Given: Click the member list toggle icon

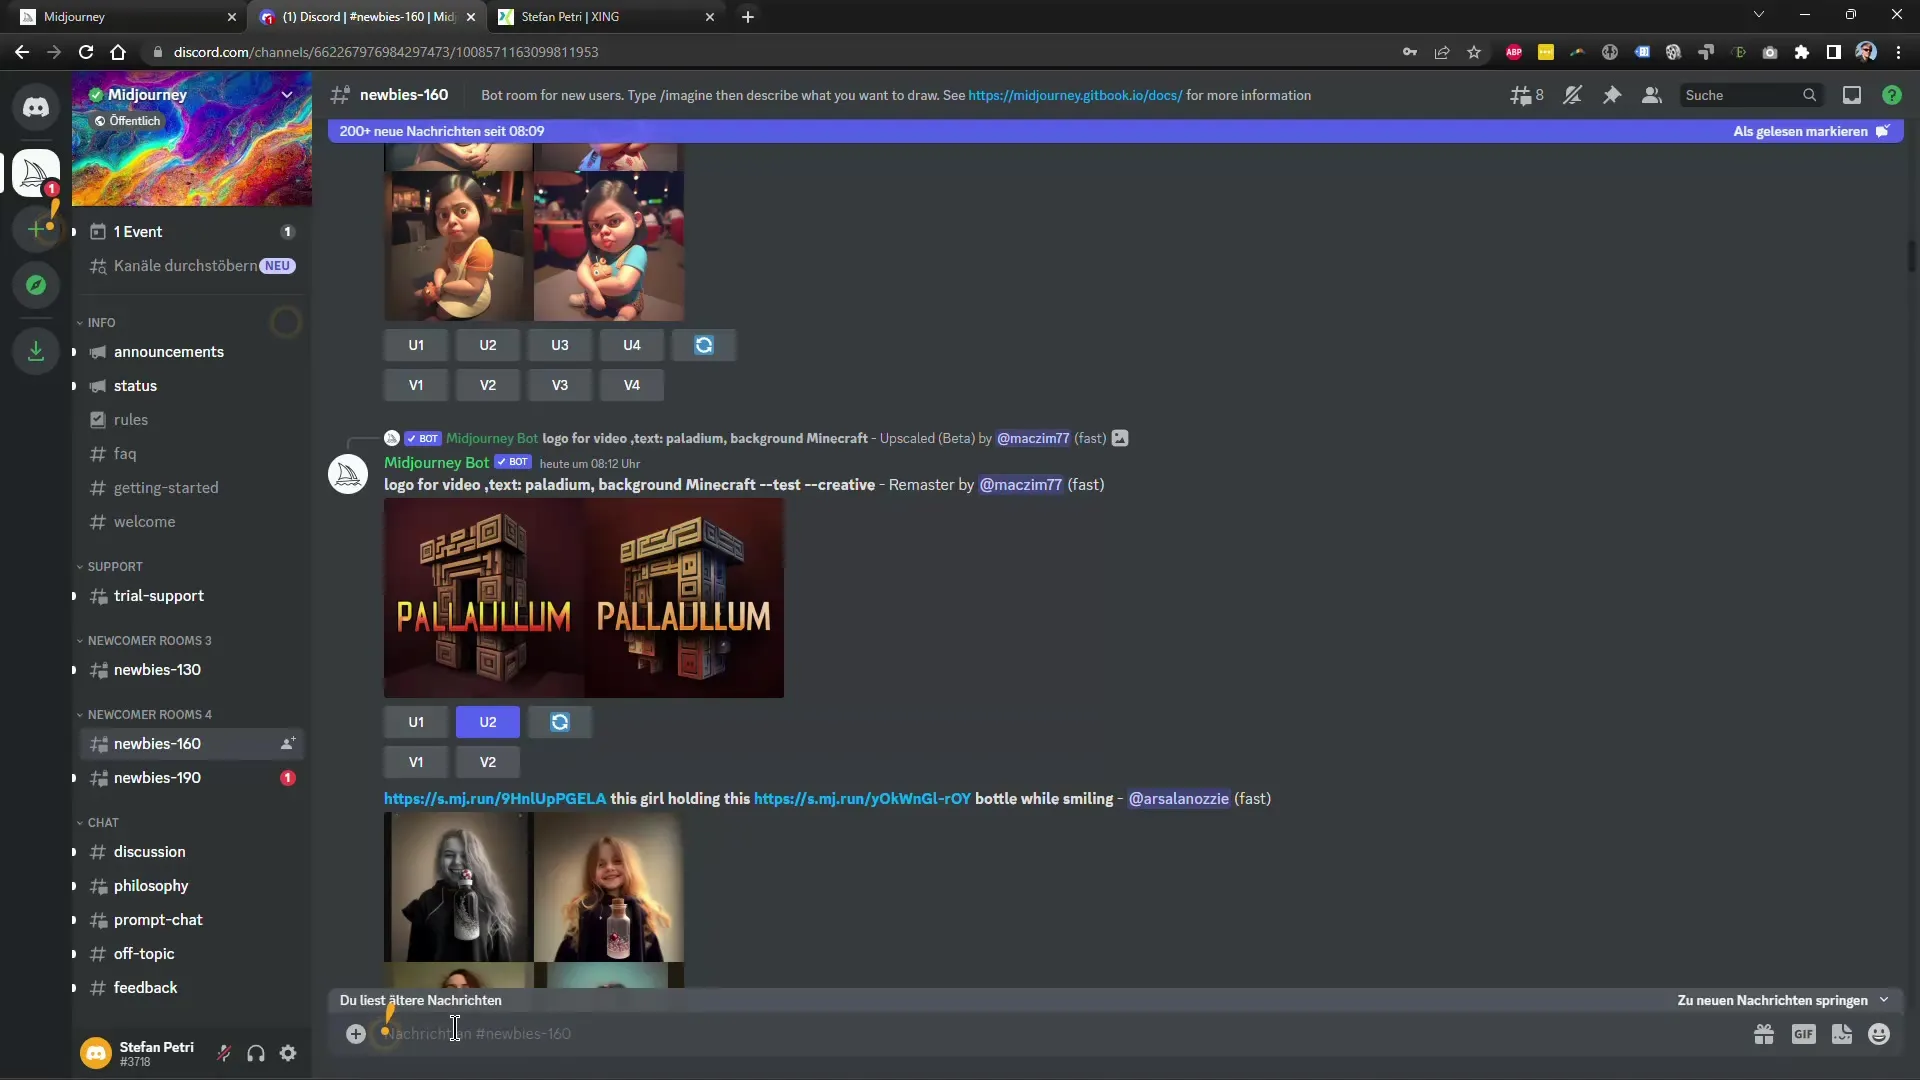Looking at the screenshot, I should pyautogui.click(x=1652, y=95).
